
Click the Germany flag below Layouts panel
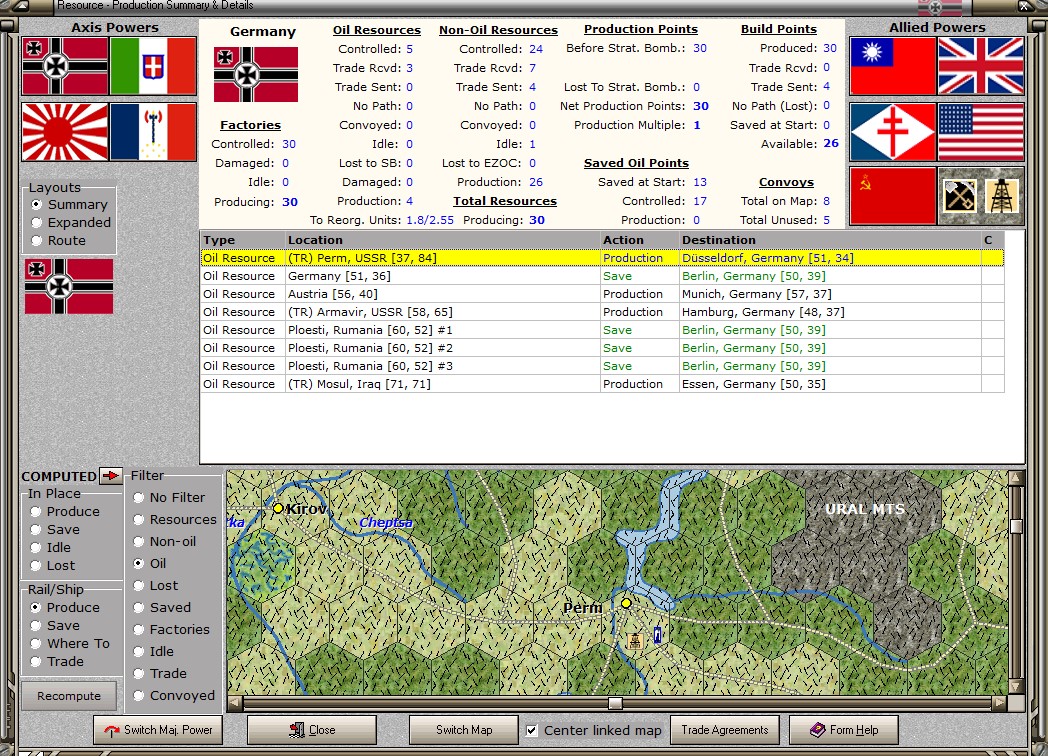point(69,287)
